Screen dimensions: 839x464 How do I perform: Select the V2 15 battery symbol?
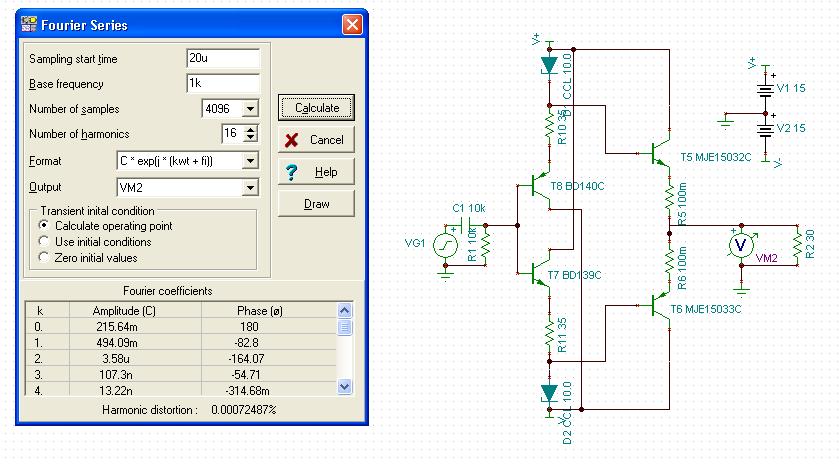(766, 130)
